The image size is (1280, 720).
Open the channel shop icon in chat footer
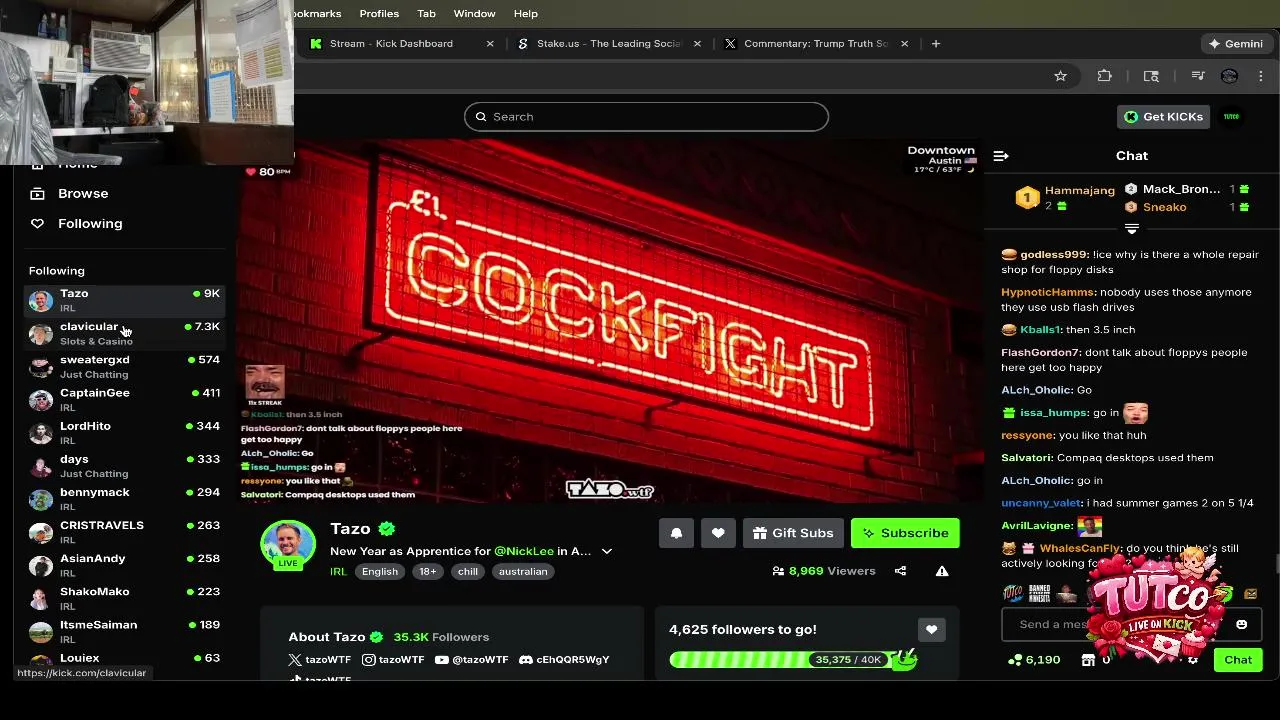tap(1088, 660)
